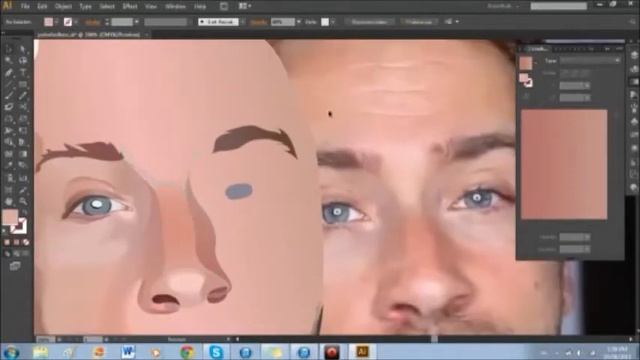Open Arrange Documents dropdown
Screen dimensions: 640x360
tap(245, 6)
